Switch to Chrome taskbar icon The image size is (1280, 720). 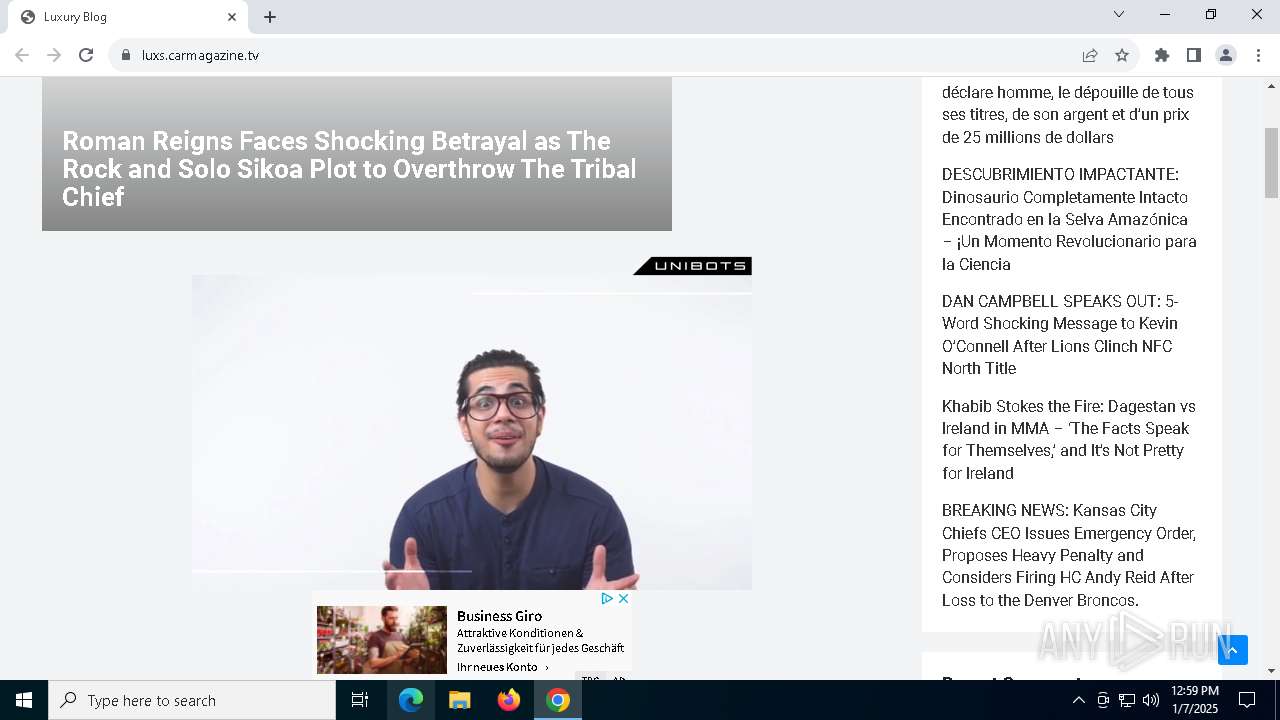[x=558, y=700]
